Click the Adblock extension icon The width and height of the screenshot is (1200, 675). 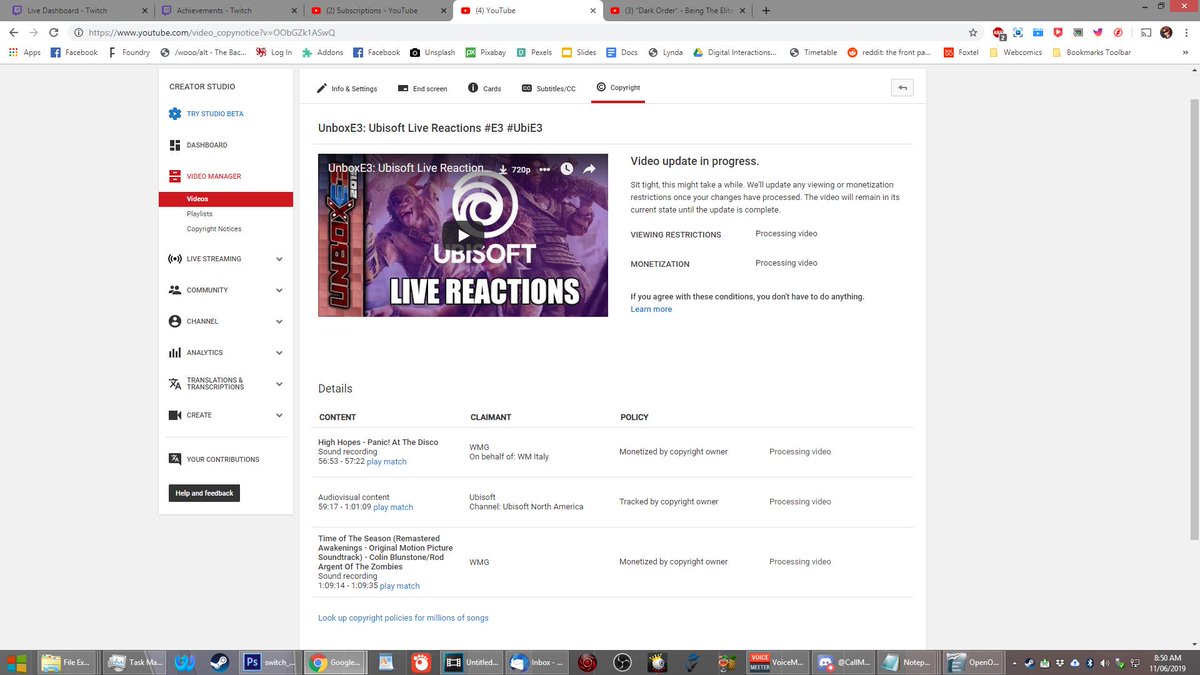998,32
